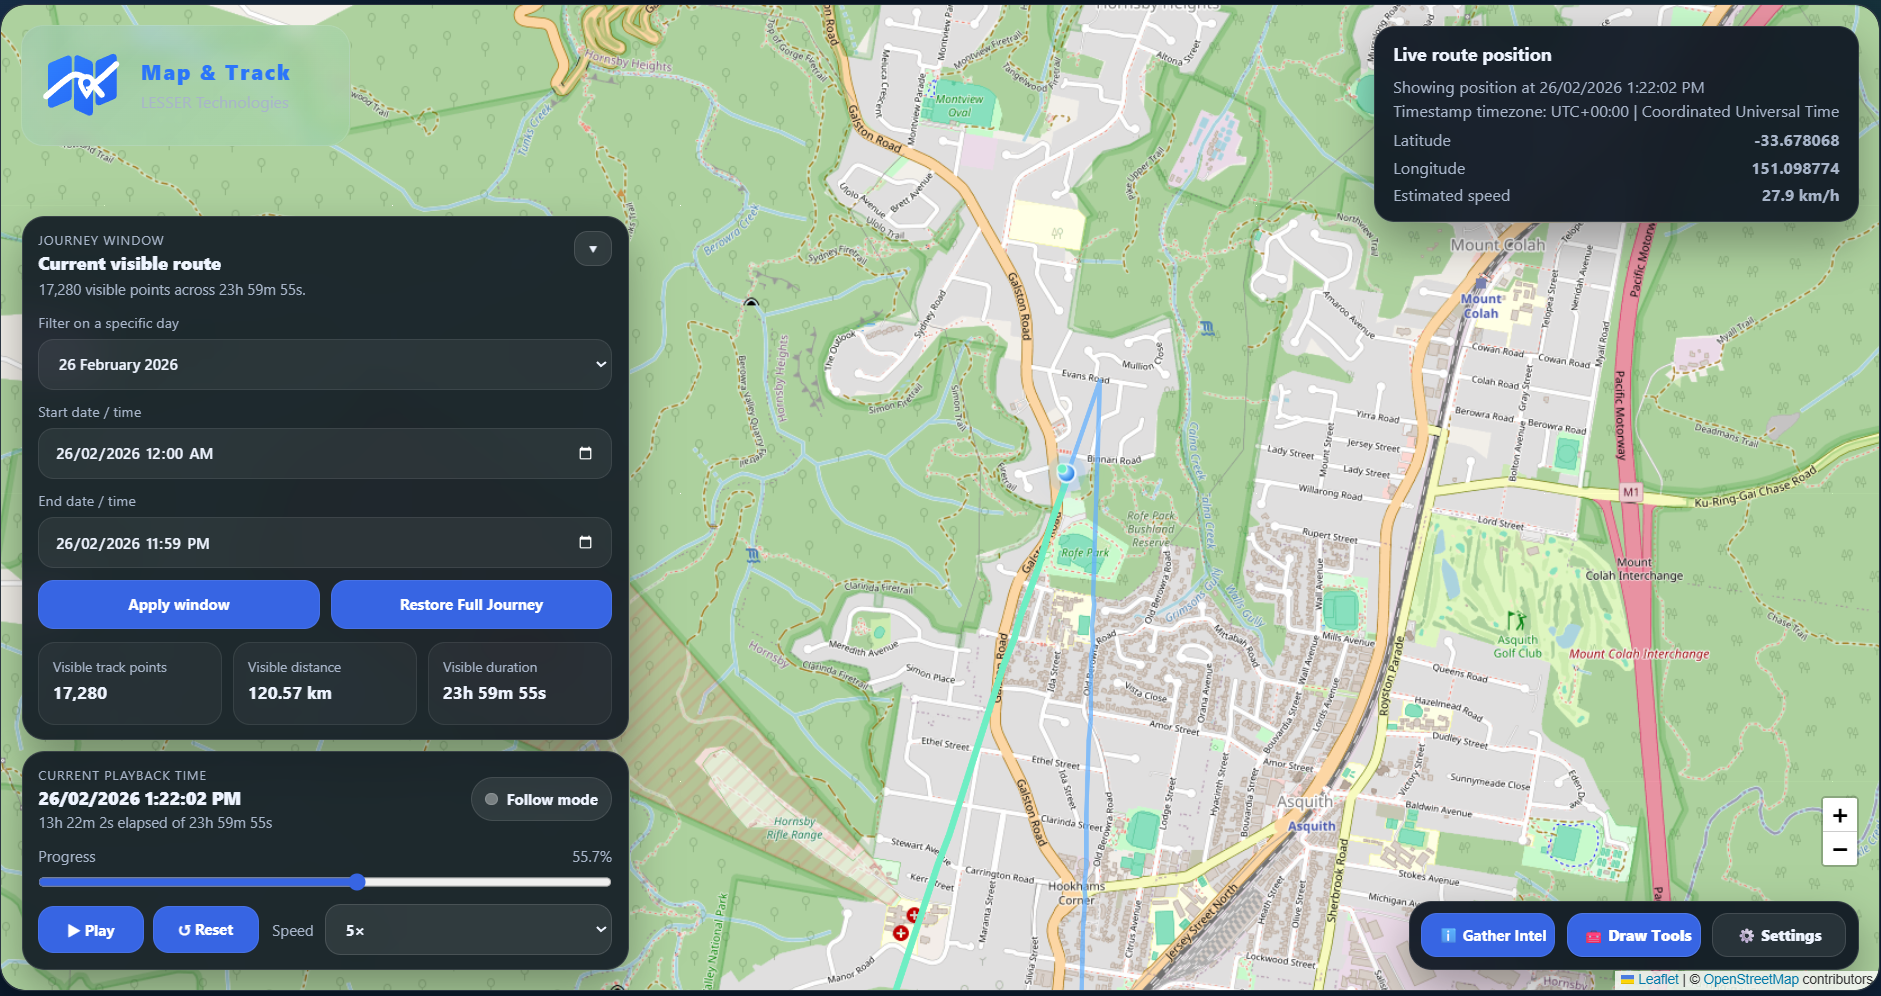
Task: Select the toolbox icon on Draw Tools
Action: tap(1594, 935)
